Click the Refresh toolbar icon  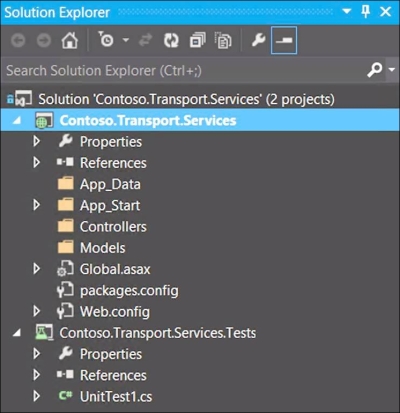171,41
